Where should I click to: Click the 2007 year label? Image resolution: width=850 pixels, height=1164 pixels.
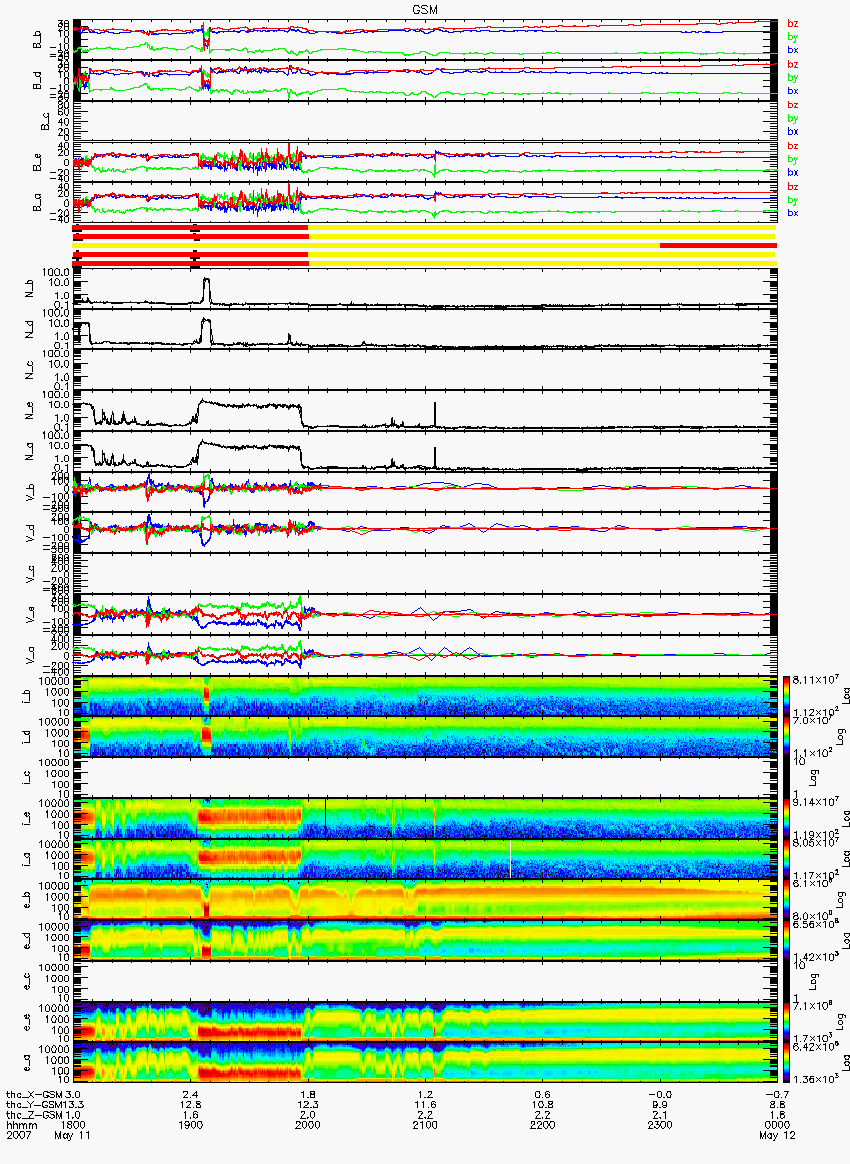click(x=18, y=1135)
